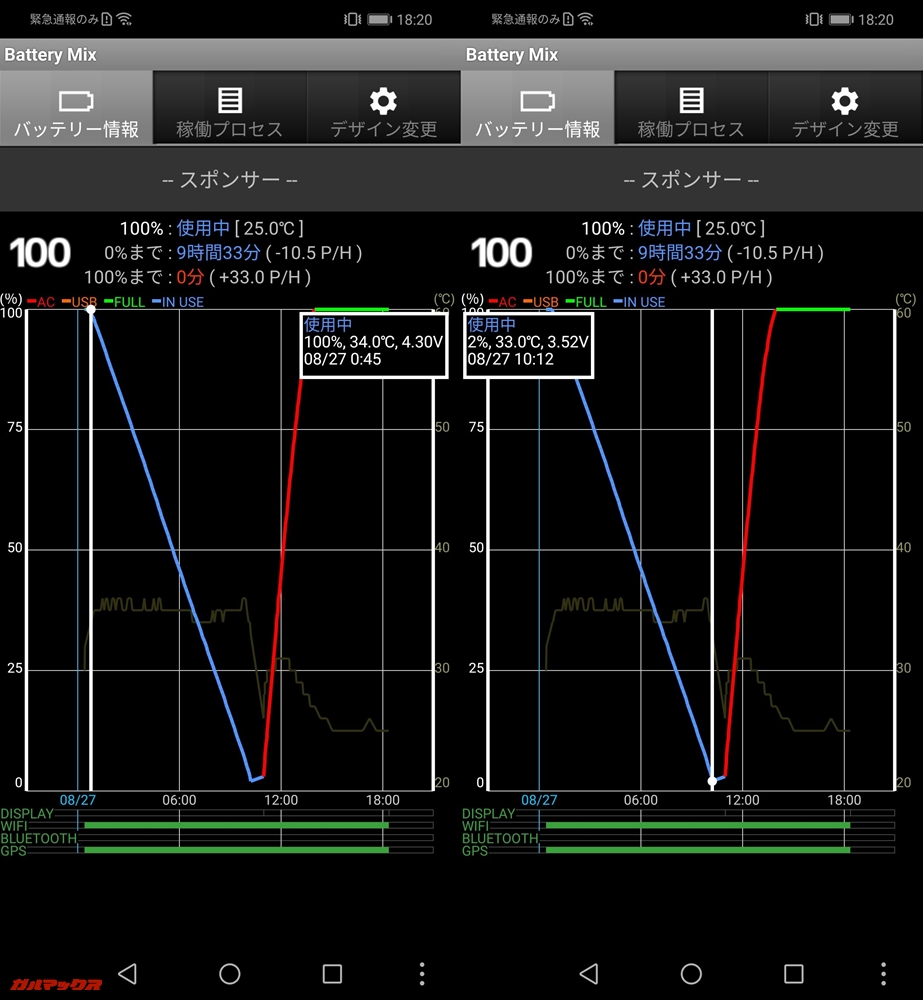Tap the スポンサー banner on left screen
This screenshot has width=923, height=1000.
click(x=230, y=180)
